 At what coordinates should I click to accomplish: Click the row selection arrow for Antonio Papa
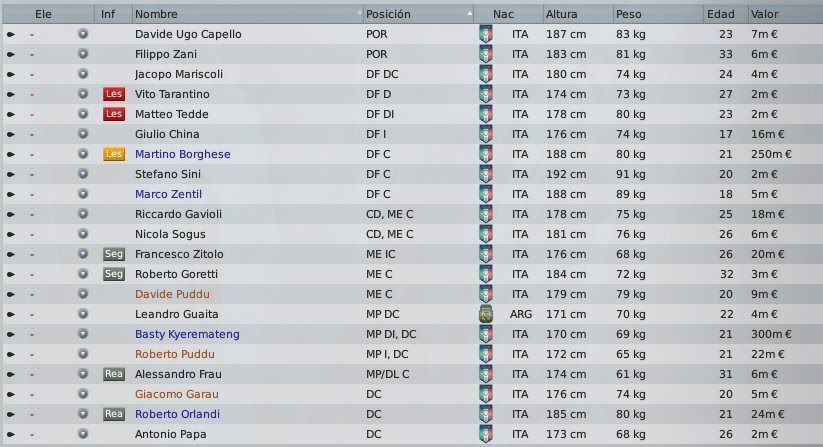(11, 434)
